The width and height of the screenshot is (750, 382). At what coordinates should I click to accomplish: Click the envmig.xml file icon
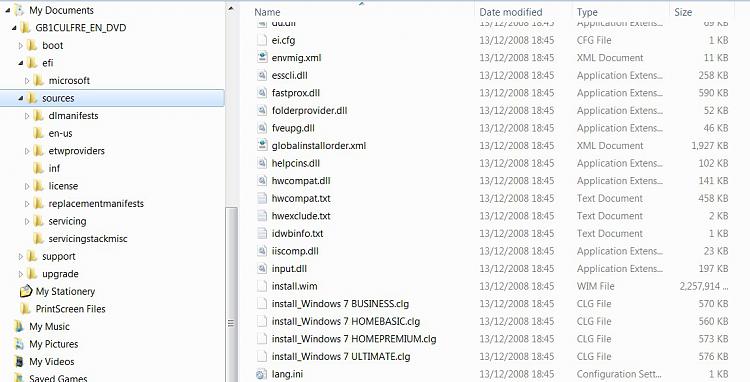(262, 58)
